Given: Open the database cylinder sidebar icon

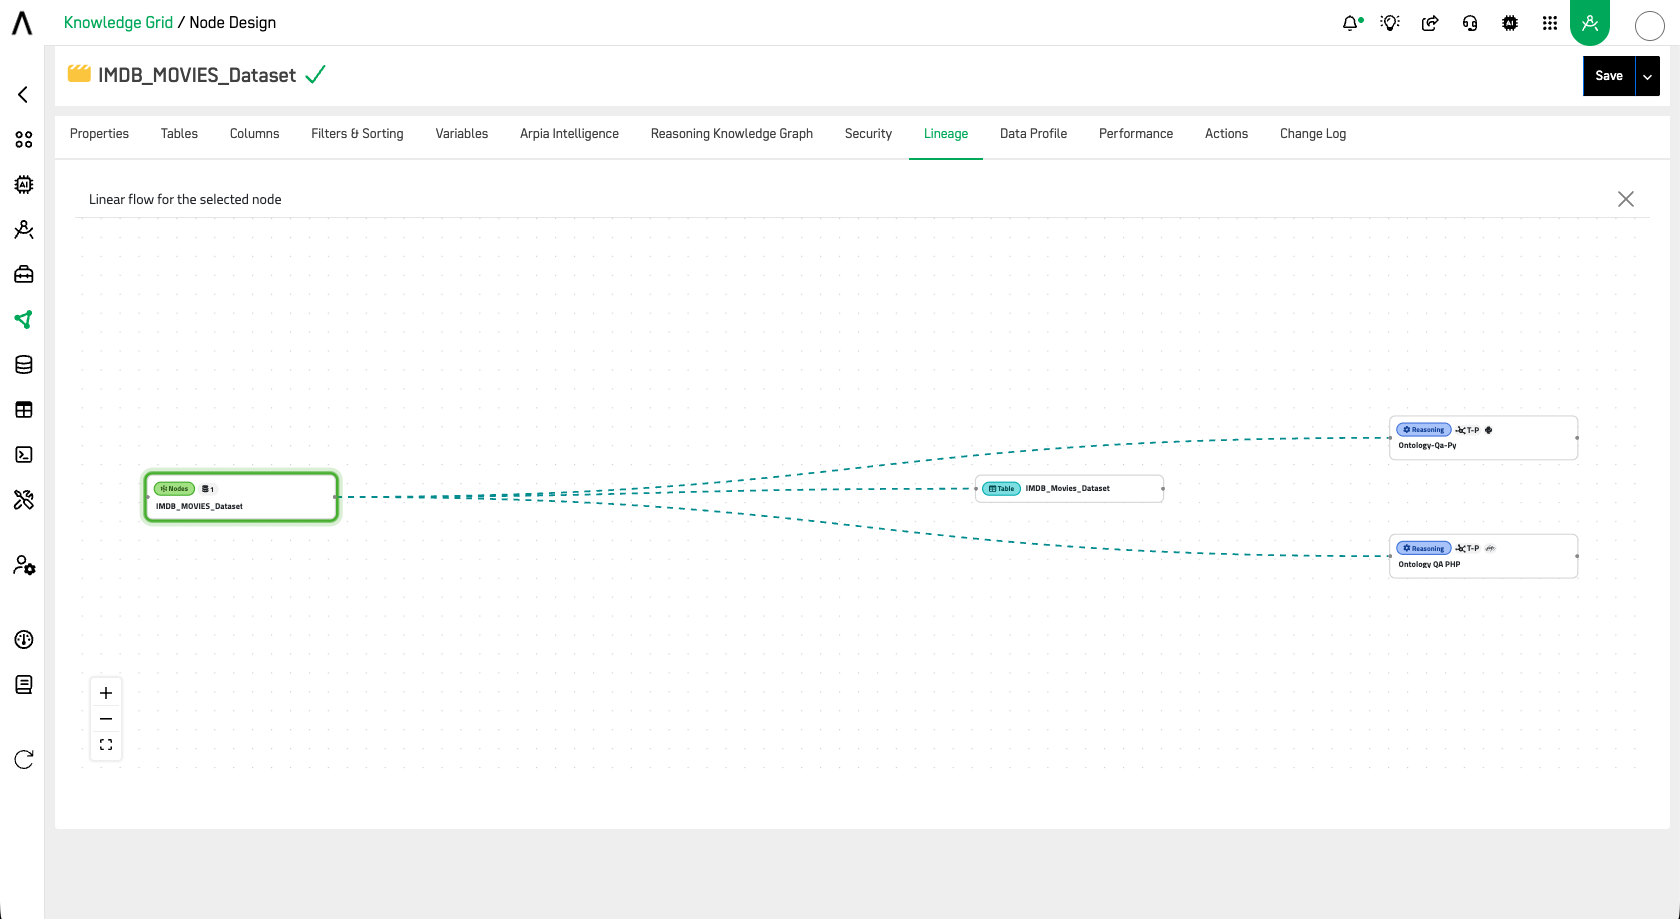Looking at the screenshot, I should (24, 365).
